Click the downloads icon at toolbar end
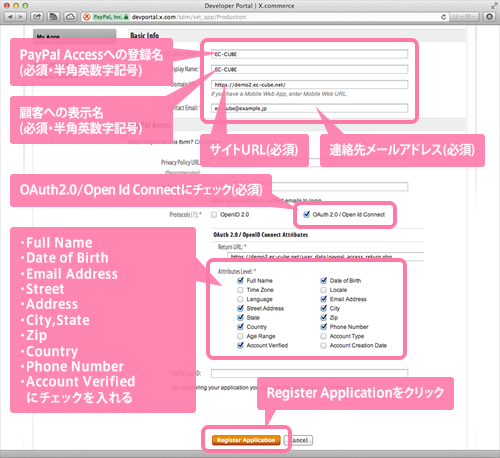 click(489, 17)
